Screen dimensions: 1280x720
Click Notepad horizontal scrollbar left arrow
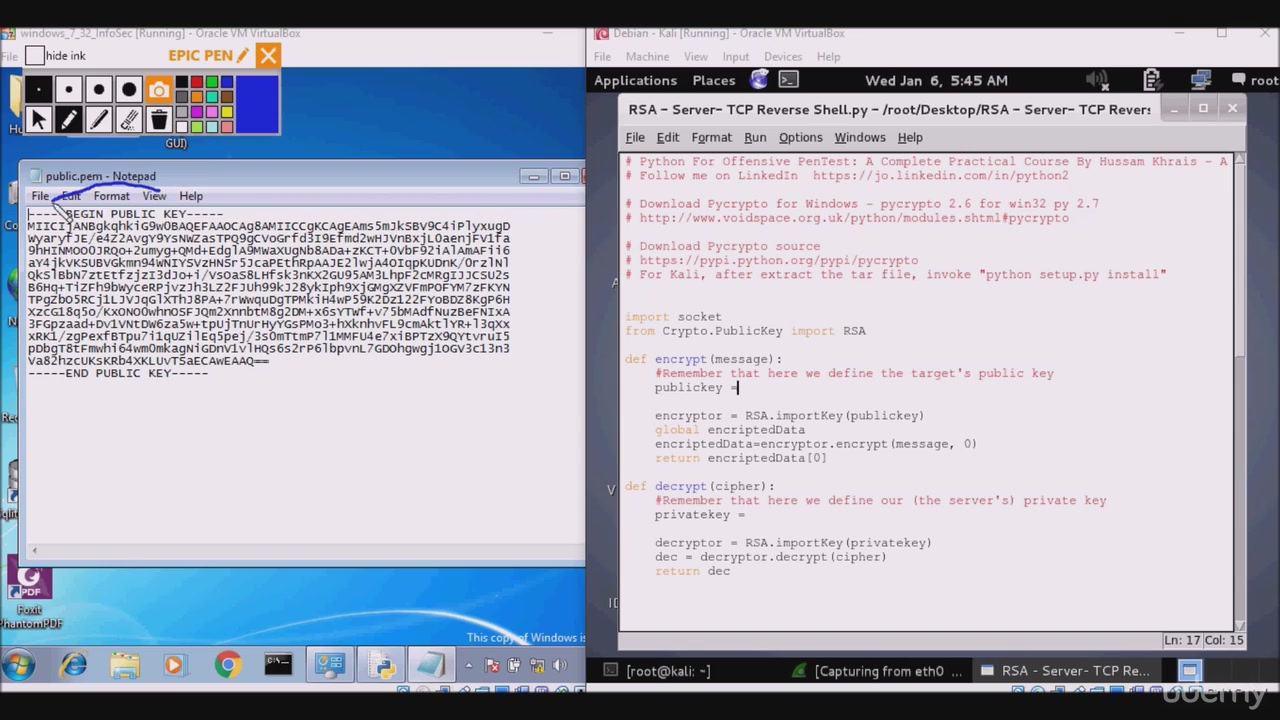click(34, 550)
